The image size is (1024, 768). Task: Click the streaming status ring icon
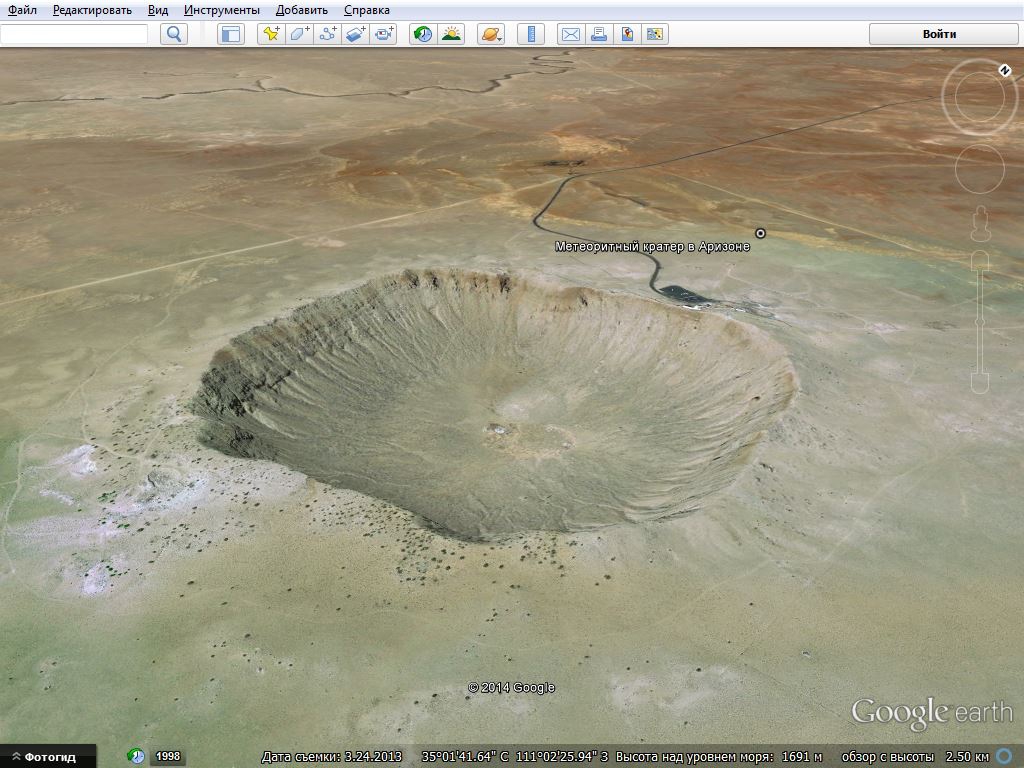click(1006, 756)
